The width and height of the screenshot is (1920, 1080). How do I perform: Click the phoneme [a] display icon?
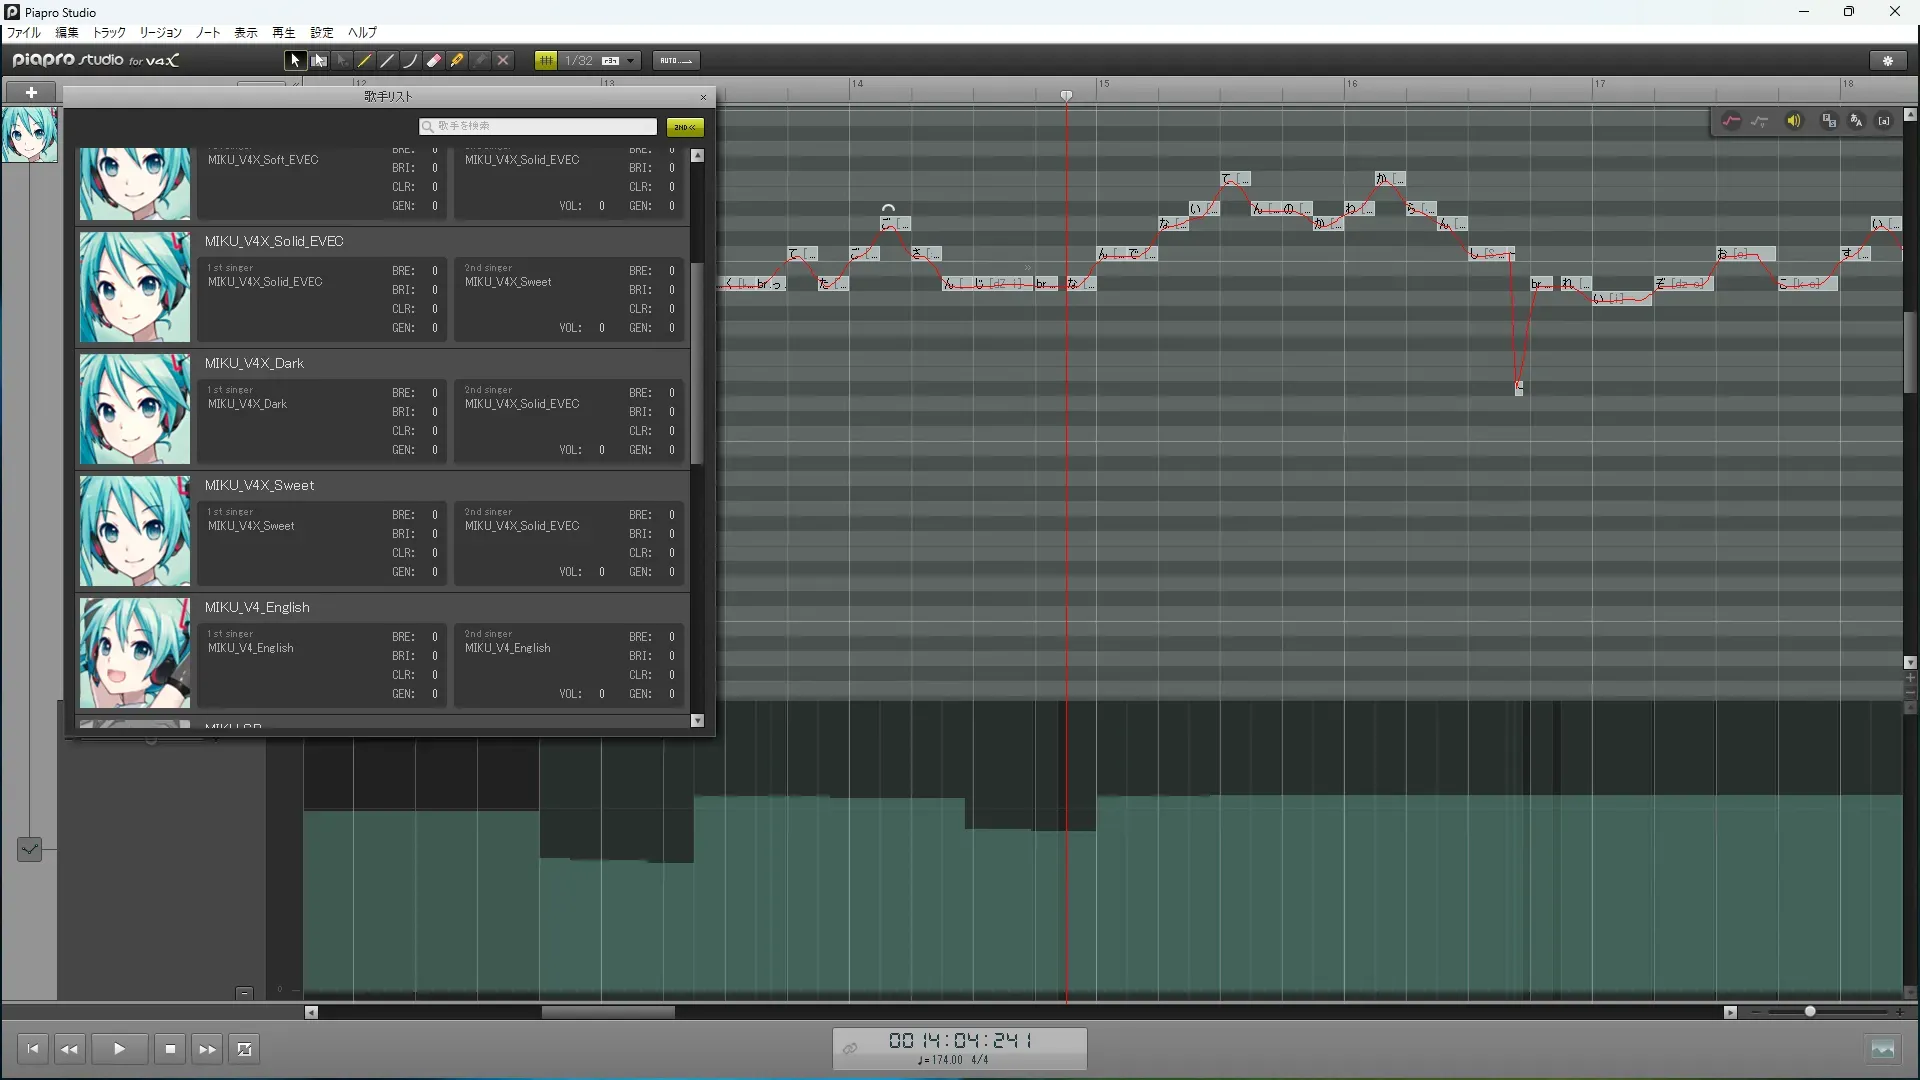click(x=1884, y=121)
